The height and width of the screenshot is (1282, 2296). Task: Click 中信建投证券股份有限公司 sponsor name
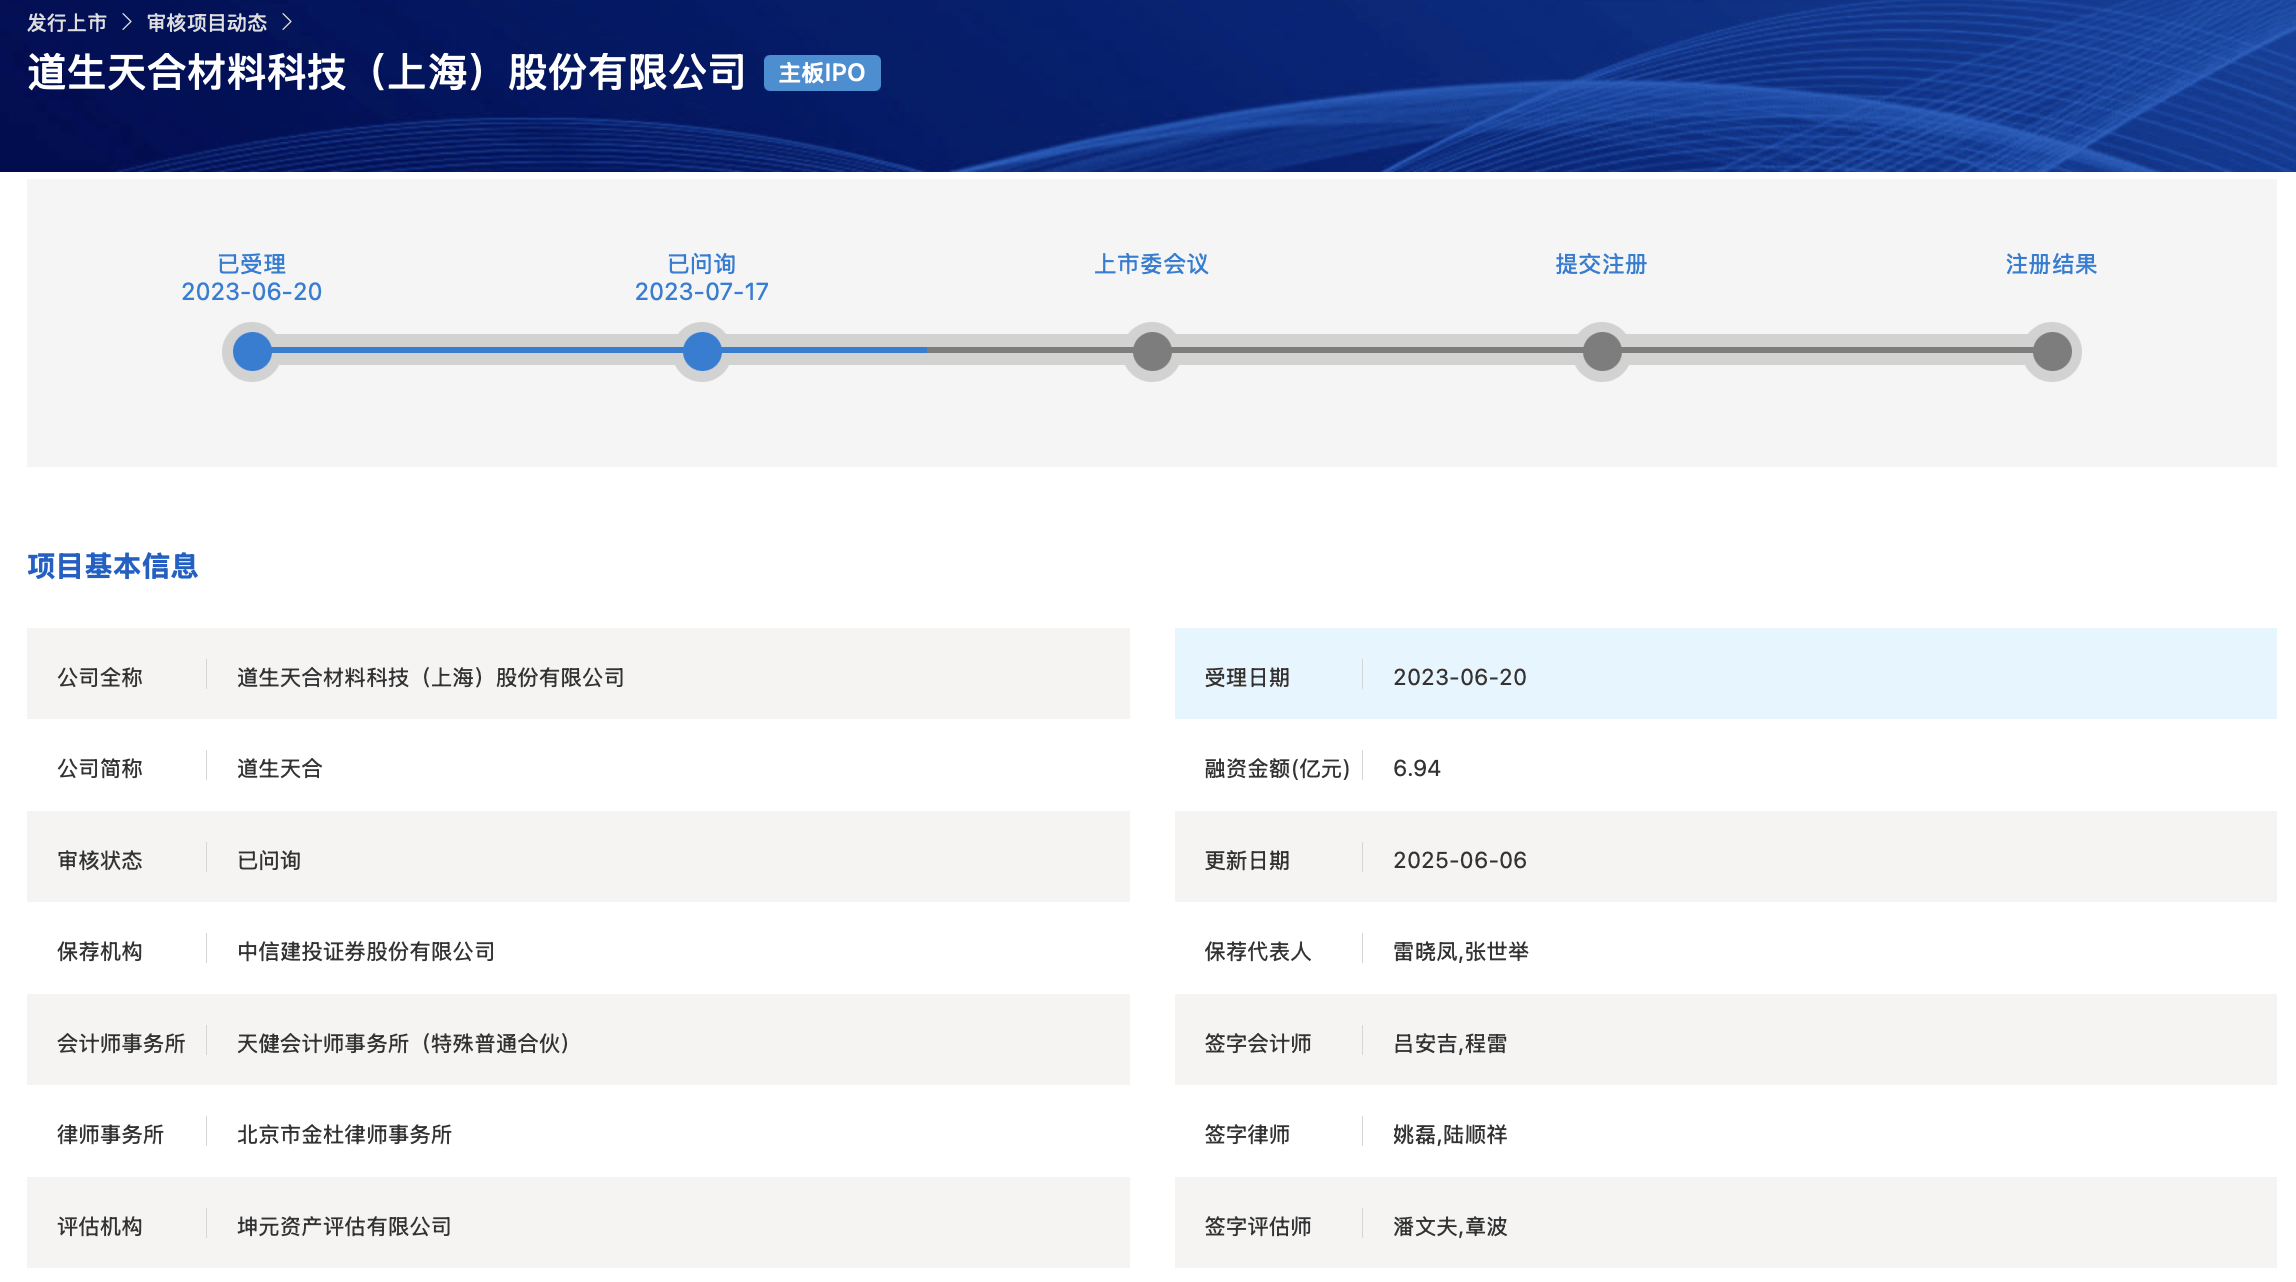click(366, 951)
